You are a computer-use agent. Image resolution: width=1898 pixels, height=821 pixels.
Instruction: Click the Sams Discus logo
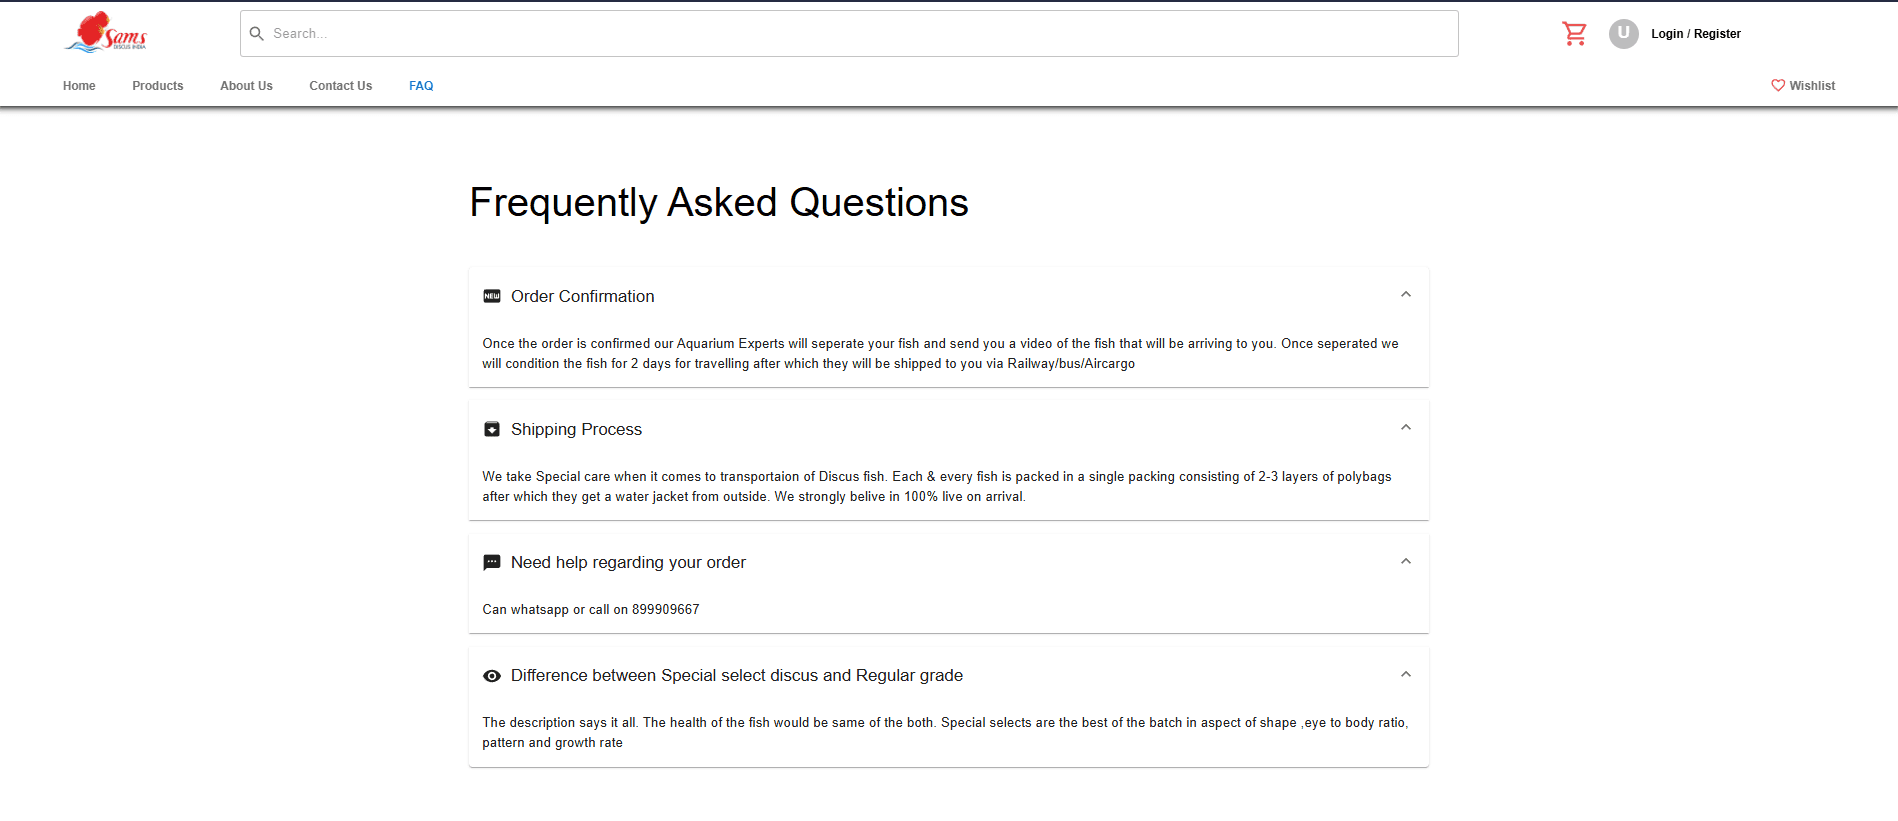[x=106, y=33]
